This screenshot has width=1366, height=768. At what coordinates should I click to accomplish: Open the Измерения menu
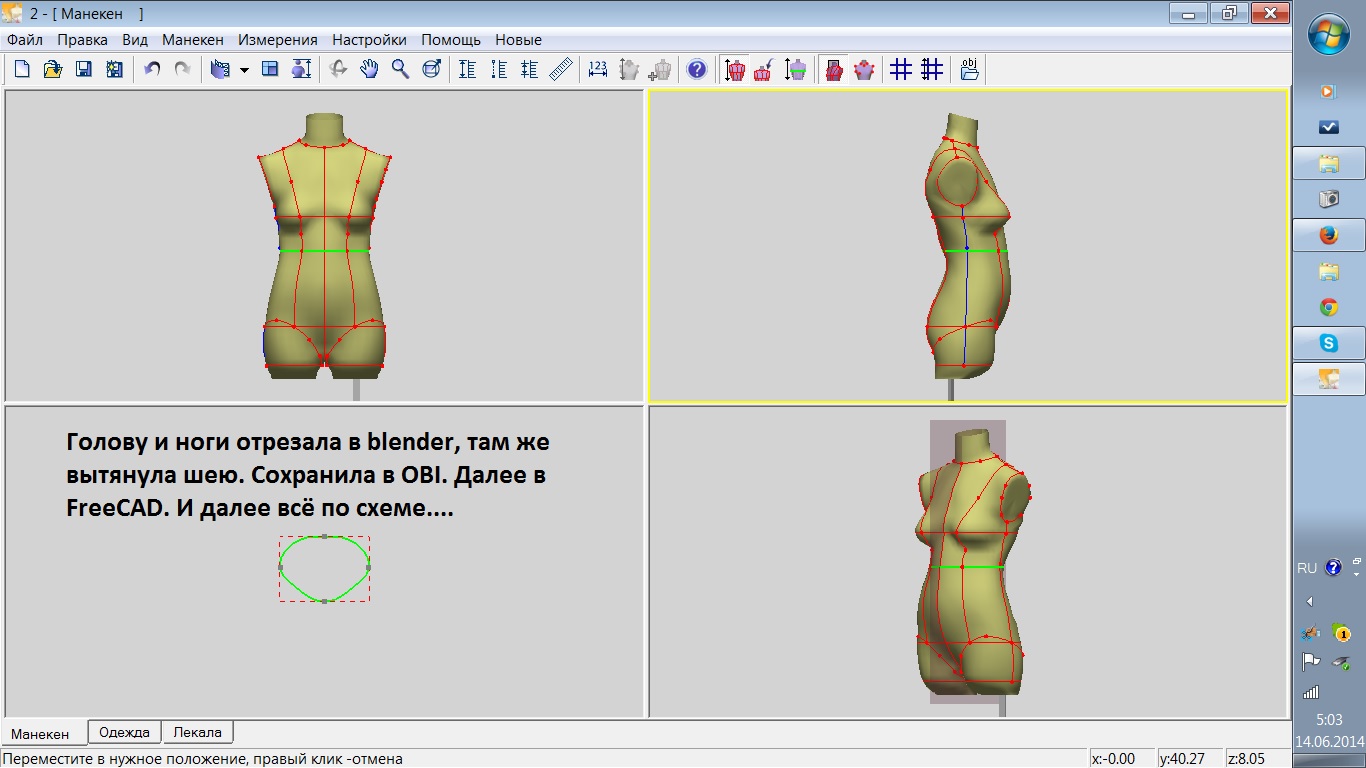click(278, 40)
